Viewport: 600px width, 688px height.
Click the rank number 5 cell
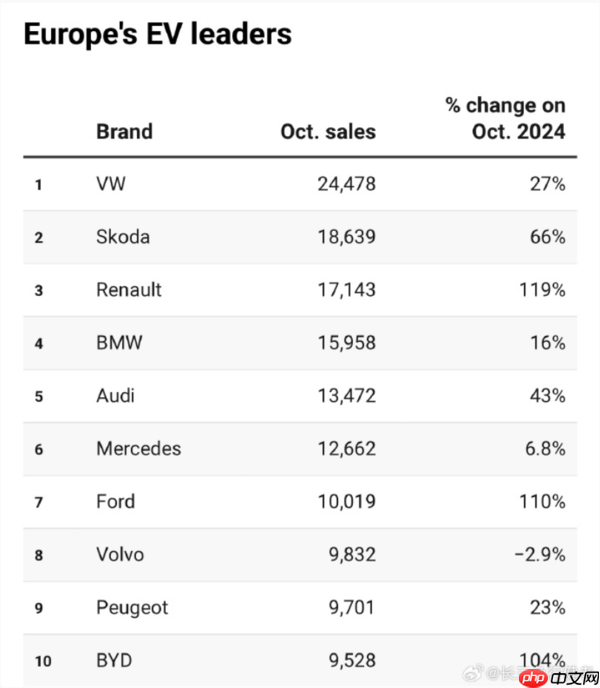[x=39, y=397]
